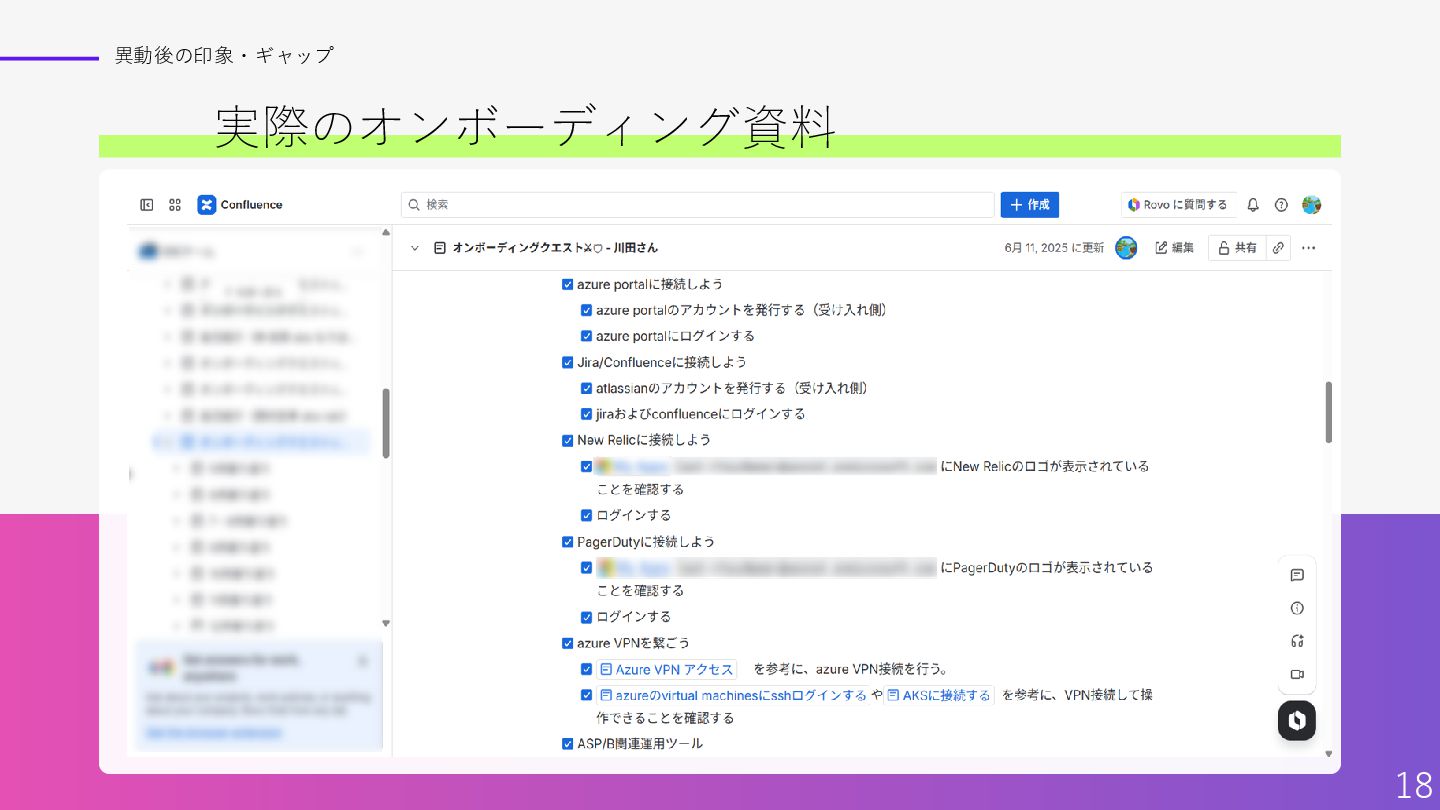Viewport: 1440px width, 810px height.
Task: Click the Rovo colorful logo icon
Action: click(1134, 205)
